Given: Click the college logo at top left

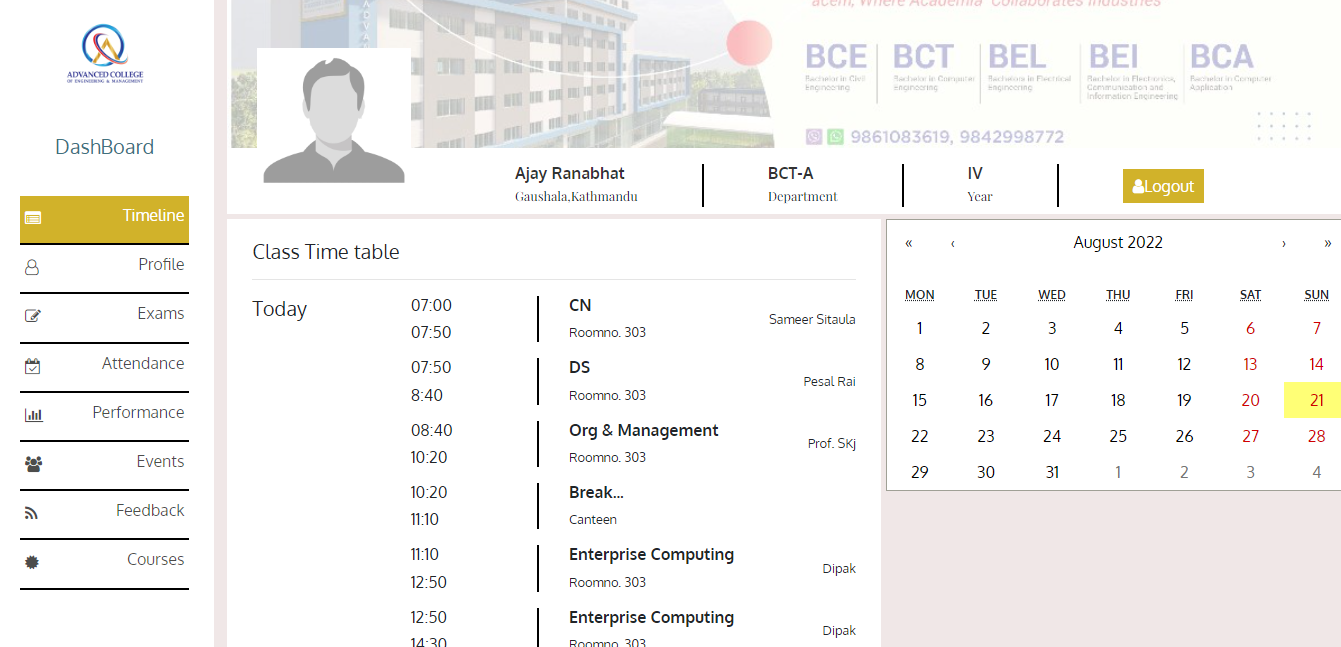Looking at the screenshot, I should click(x=104, y=55).
